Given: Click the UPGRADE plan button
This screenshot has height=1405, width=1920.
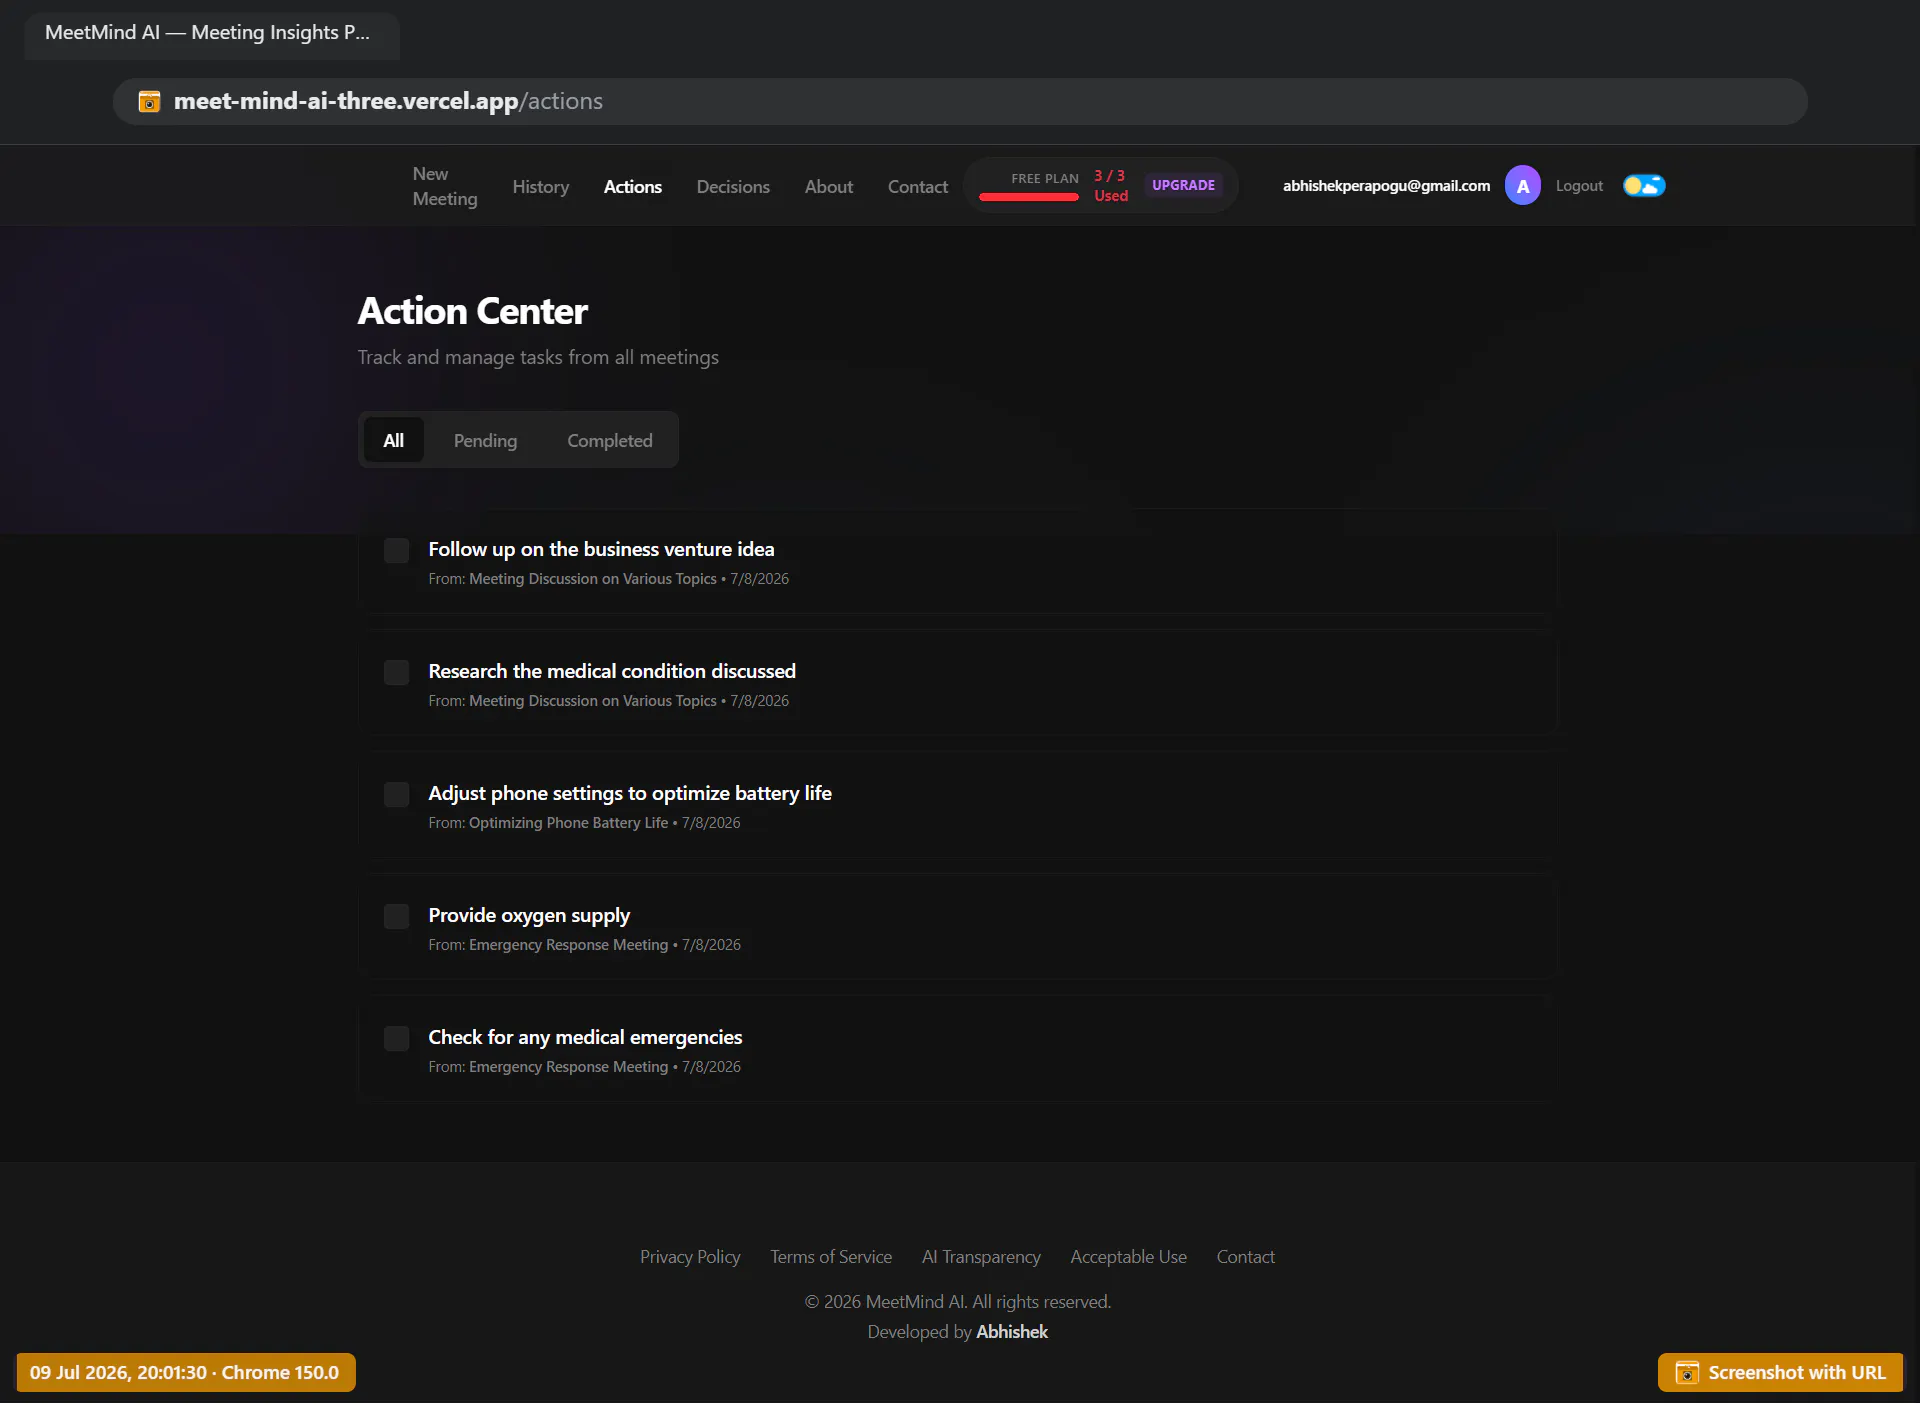Looking at the screenshot, I should coord(1182,185).
